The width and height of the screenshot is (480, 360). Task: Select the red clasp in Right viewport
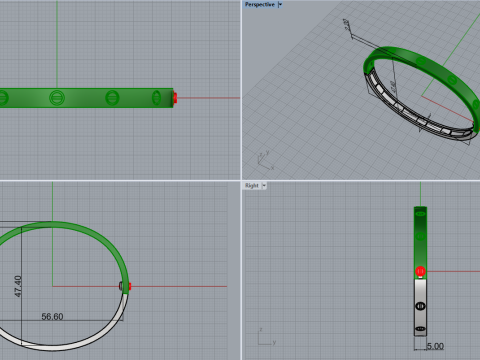pyautogui.click(x=420, y=271)
